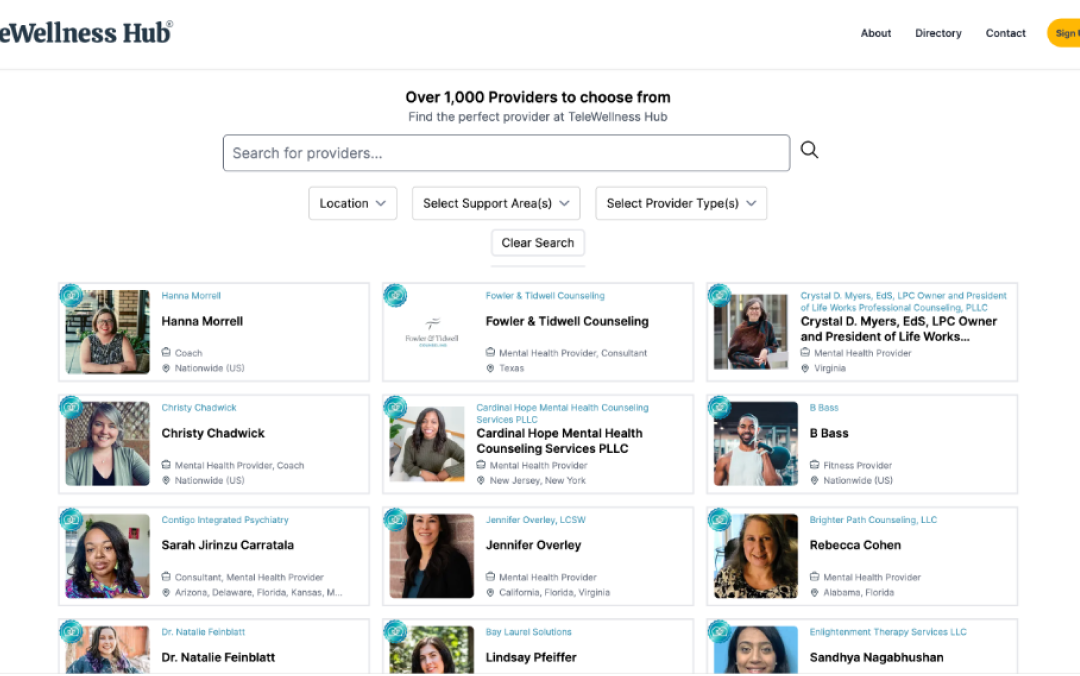The width and height of the screenshot is (1080, 676).
Task: Open the Directory menu item
Action: tap(938, 33)
